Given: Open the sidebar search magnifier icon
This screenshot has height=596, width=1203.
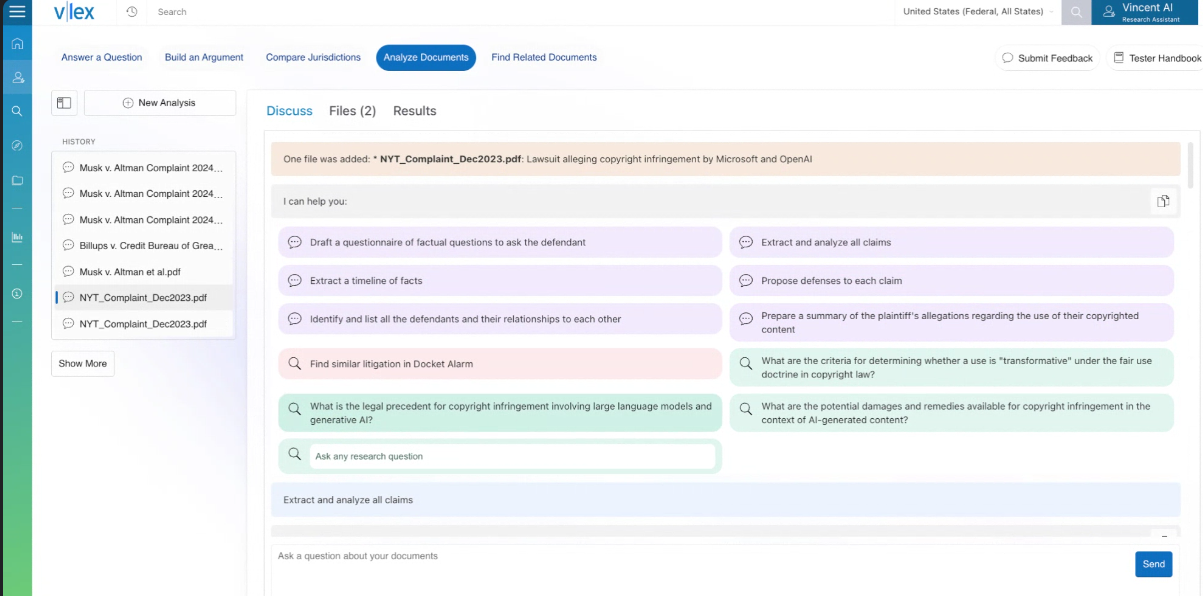Looking at the screenshot, I should 16,111.
